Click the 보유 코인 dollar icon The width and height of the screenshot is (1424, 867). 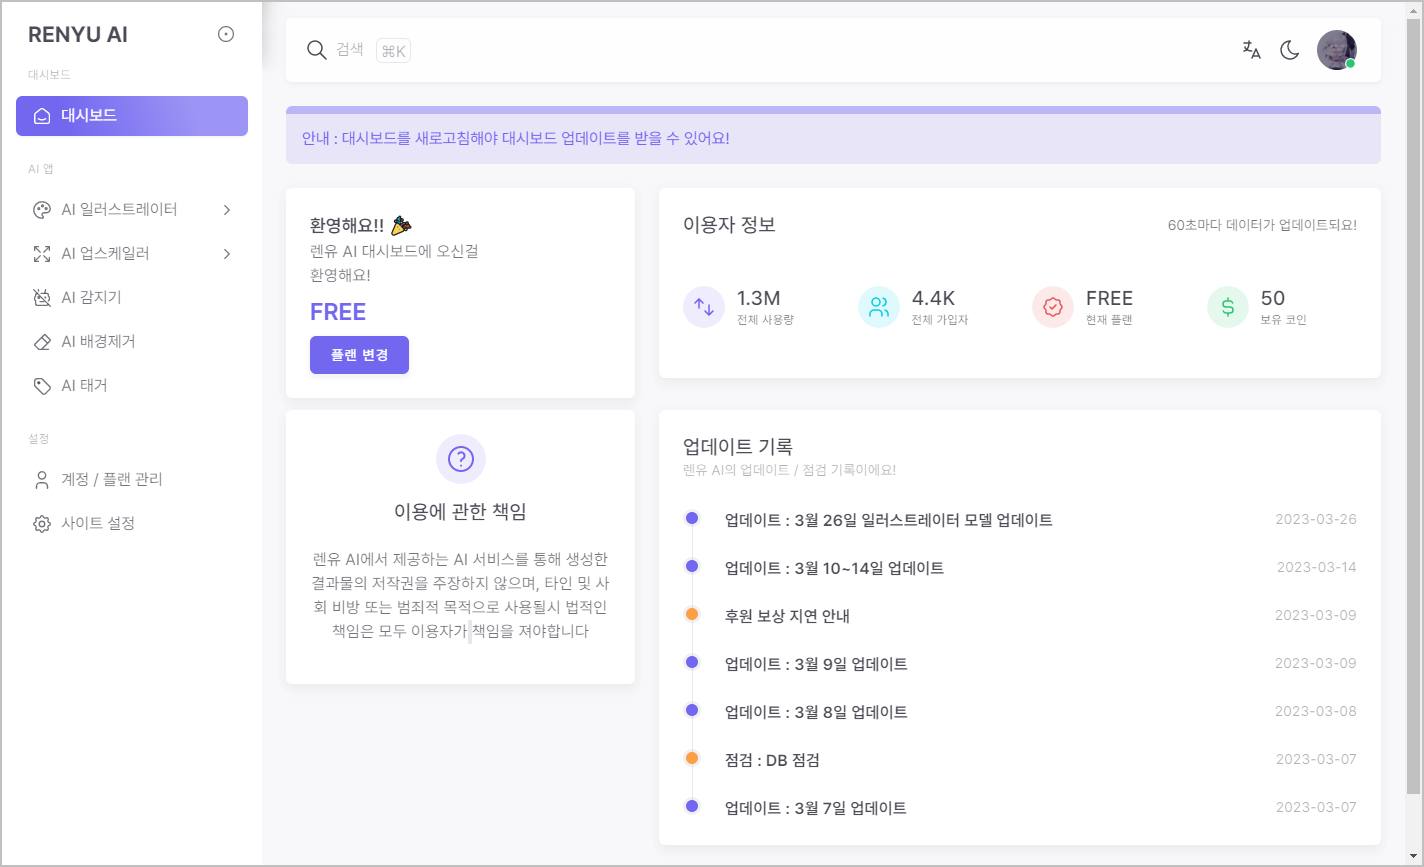[x=1227, y=307]
